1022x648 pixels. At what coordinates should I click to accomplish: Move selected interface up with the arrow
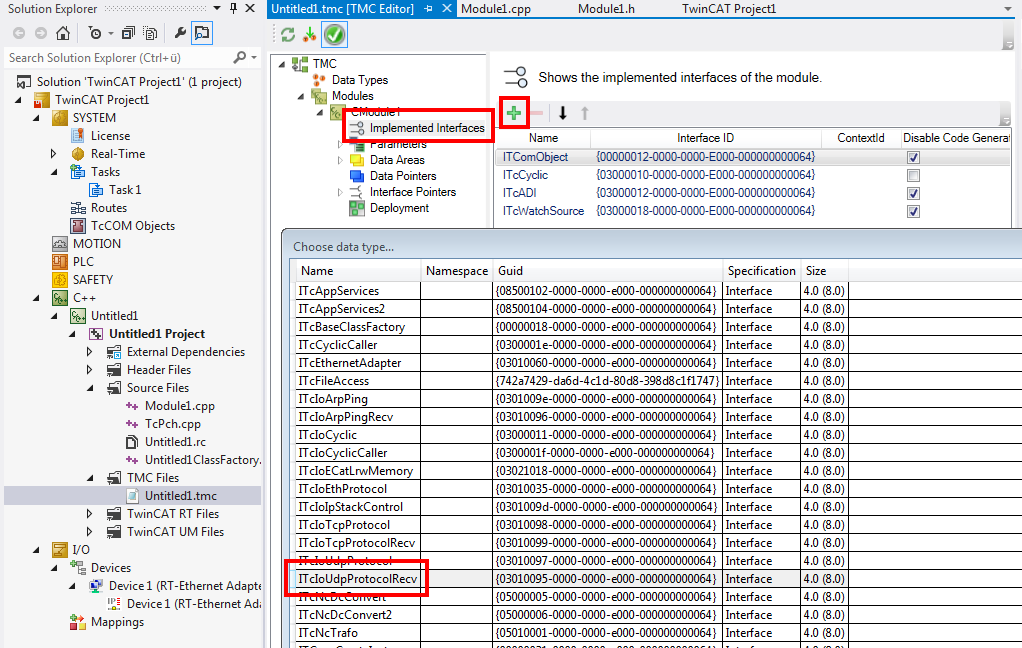(x=585, y=113)
